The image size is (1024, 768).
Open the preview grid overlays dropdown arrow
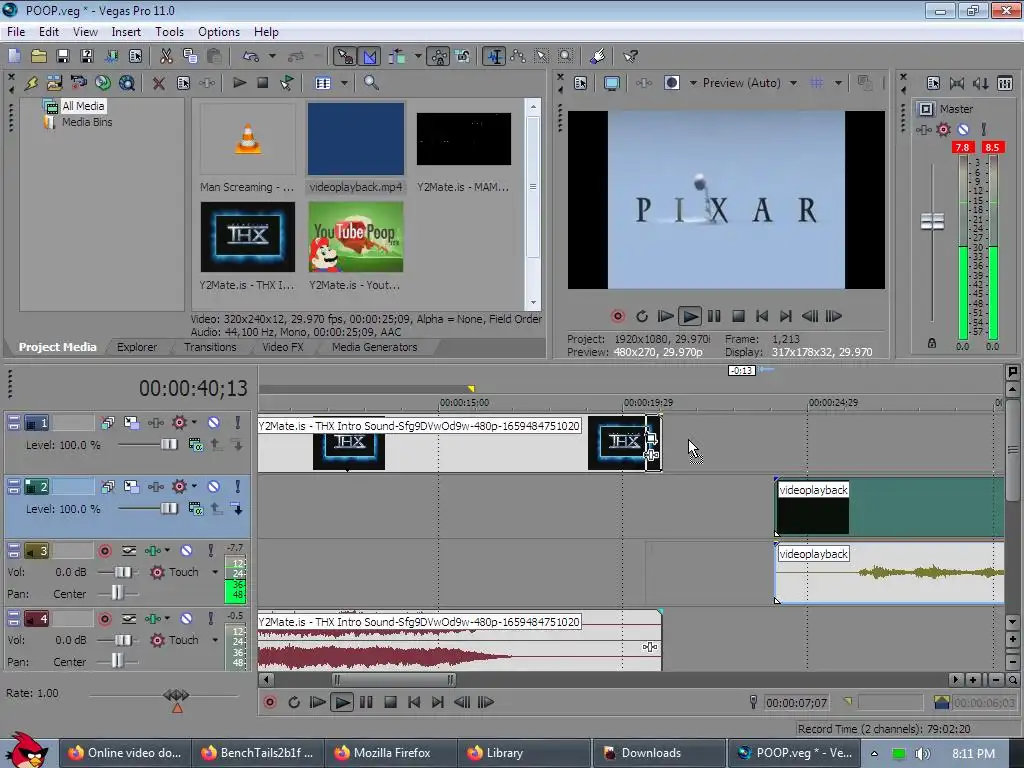838,83
